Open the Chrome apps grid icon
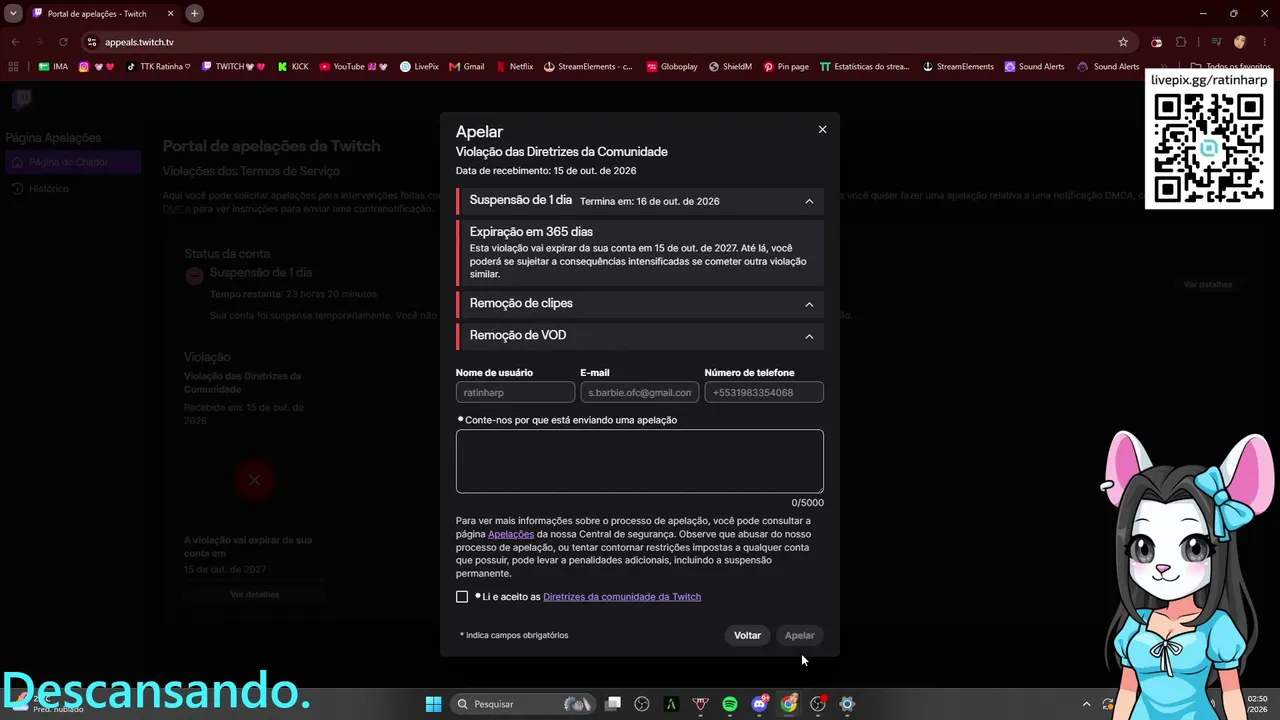Image resolution: width=1280 pixels, height=720 pixels. pyautogui.click(x=13, y=67)
